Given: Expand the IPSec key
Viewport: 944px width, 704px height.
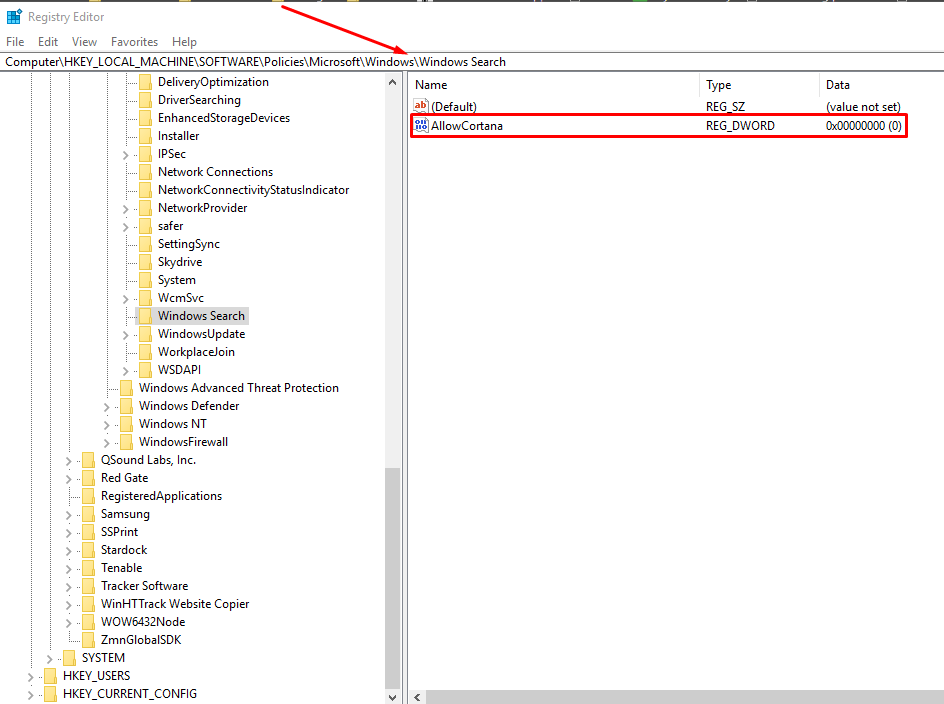Looking at the screenshot, I should pyautogui.click(x=125, y=155).
